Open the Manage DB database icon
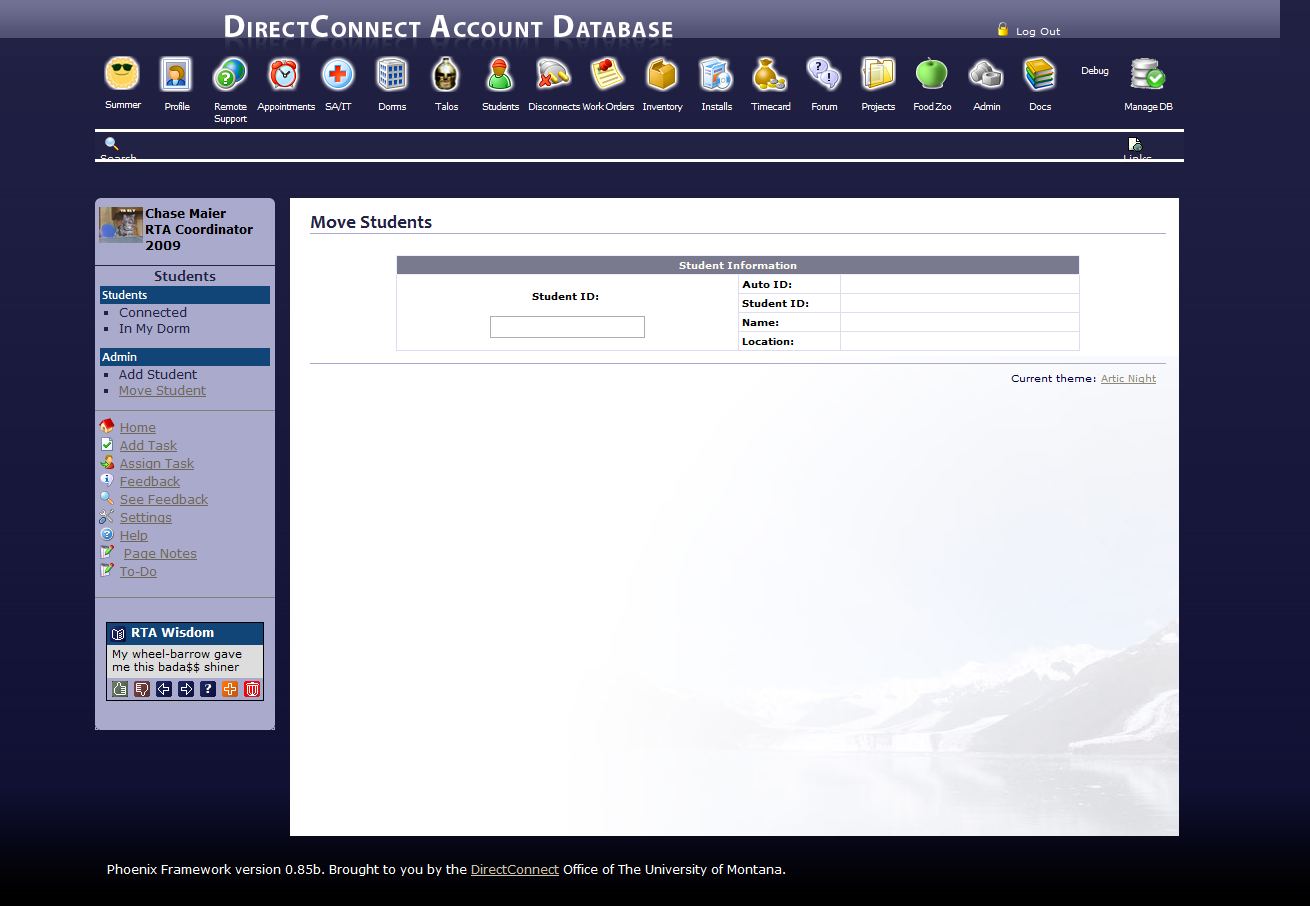Viewport: 1310px width, 906px height. (1147, 74)
